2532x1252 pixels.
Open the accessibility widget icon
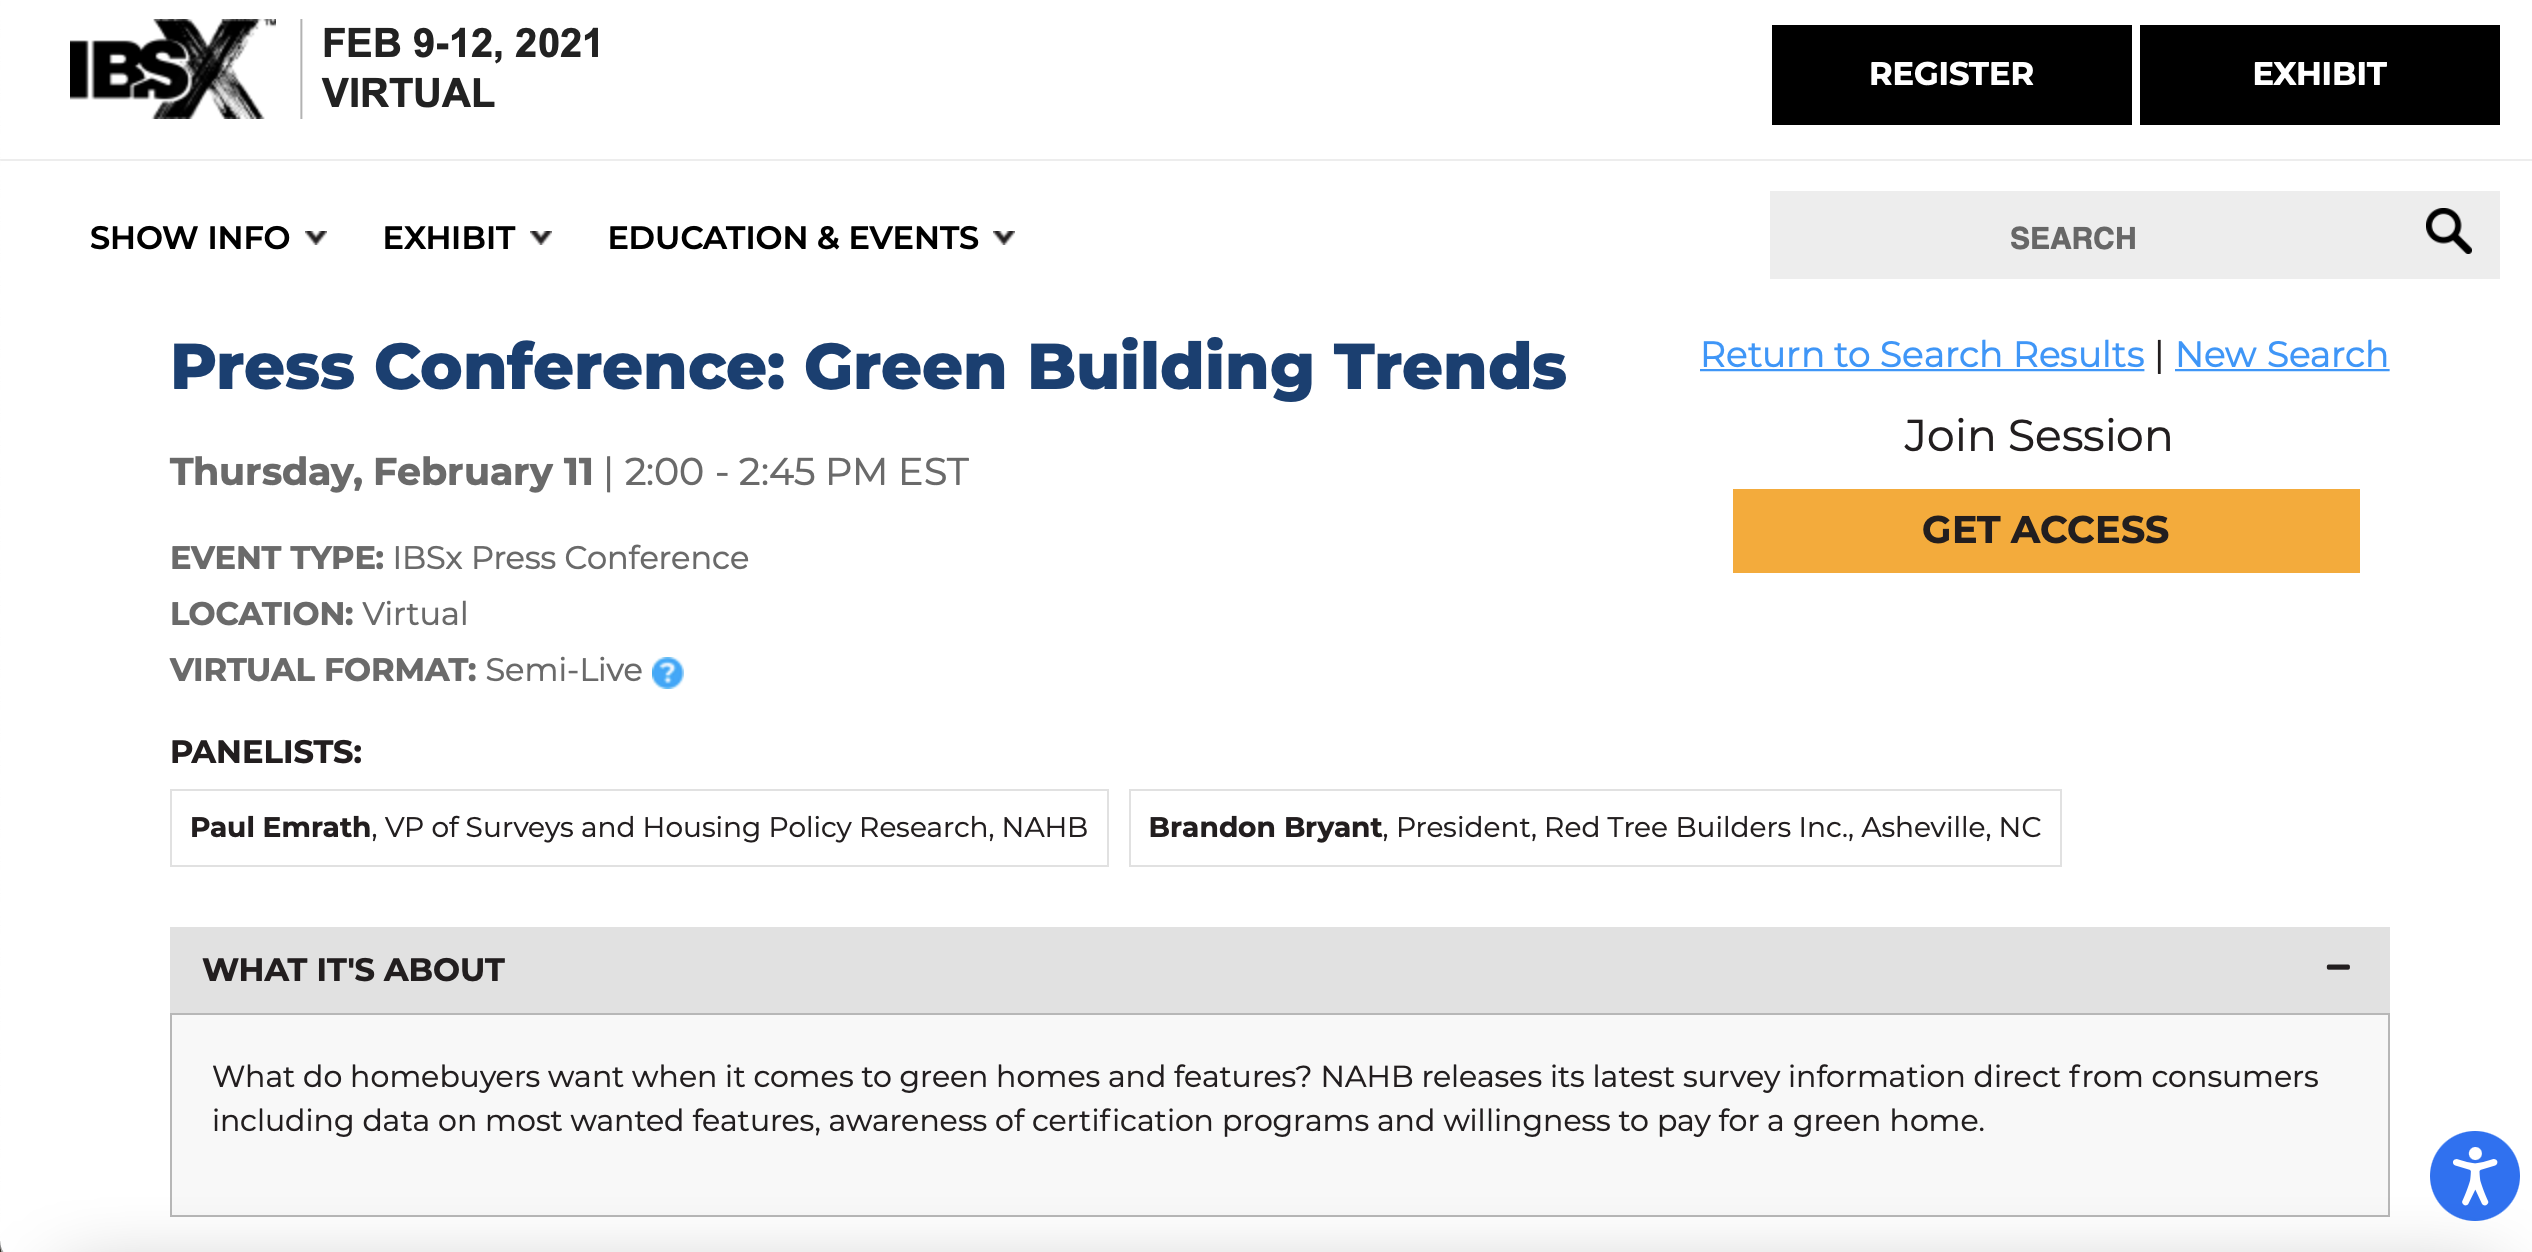coord(2474,1176)
